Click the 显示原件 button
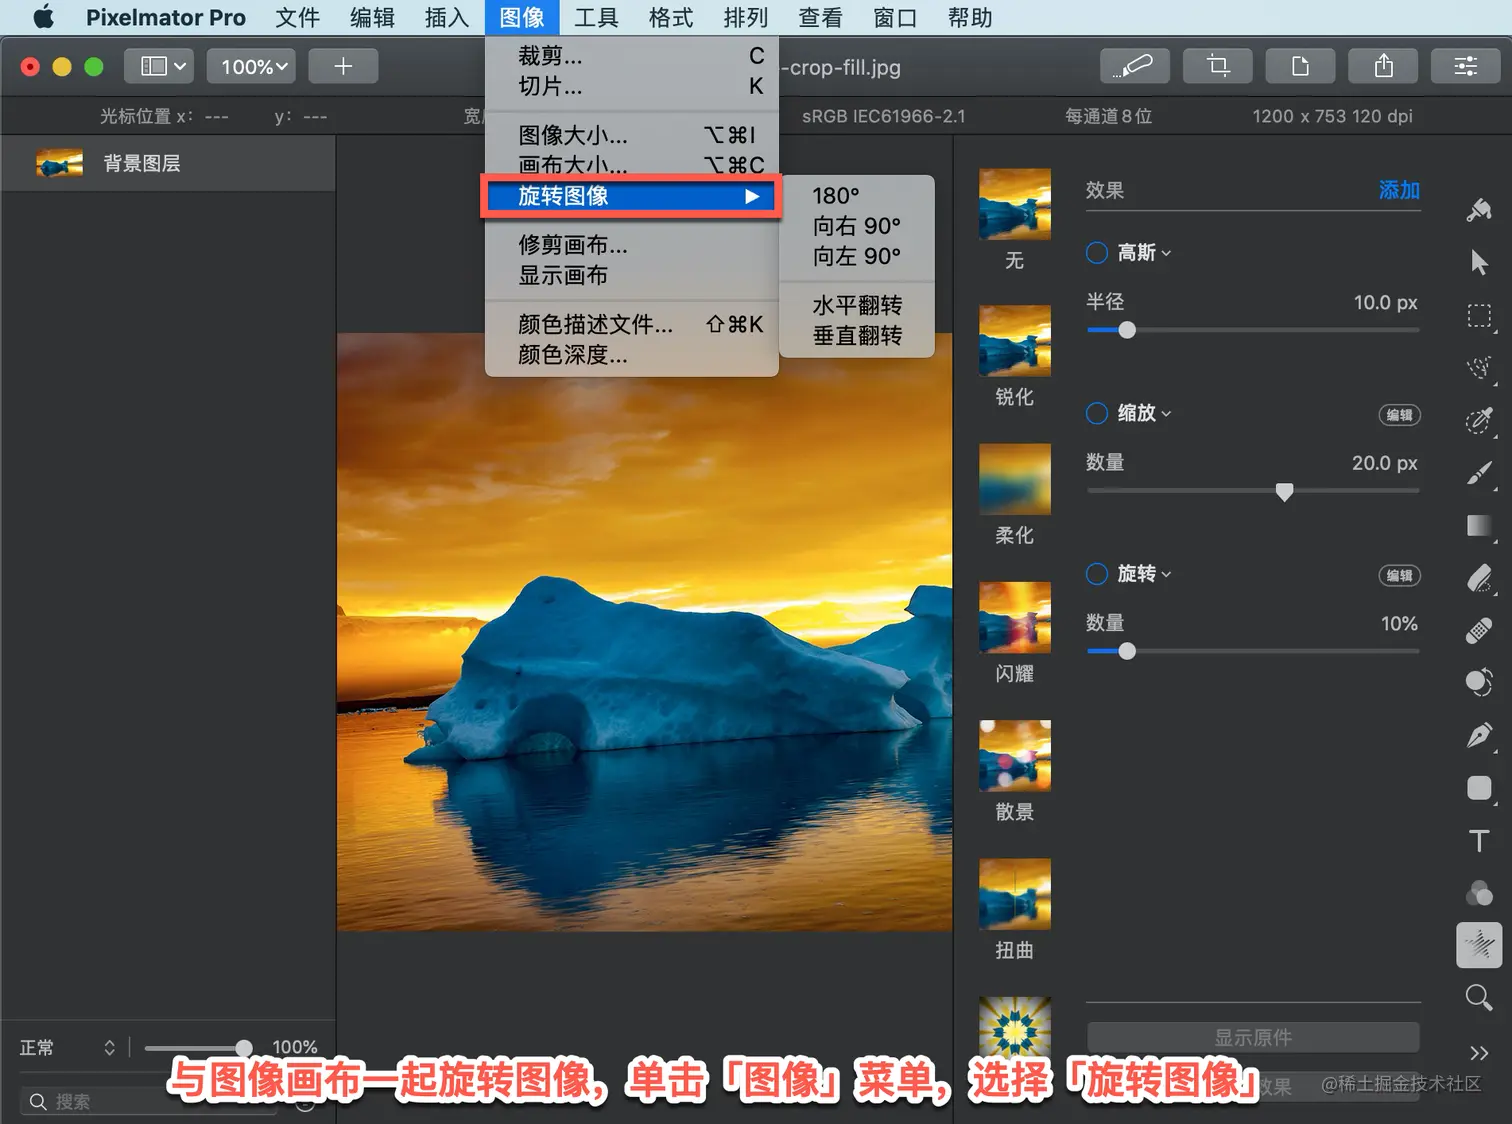The width and height of the screenshot is (1512, 1124). [1253, 1037]
